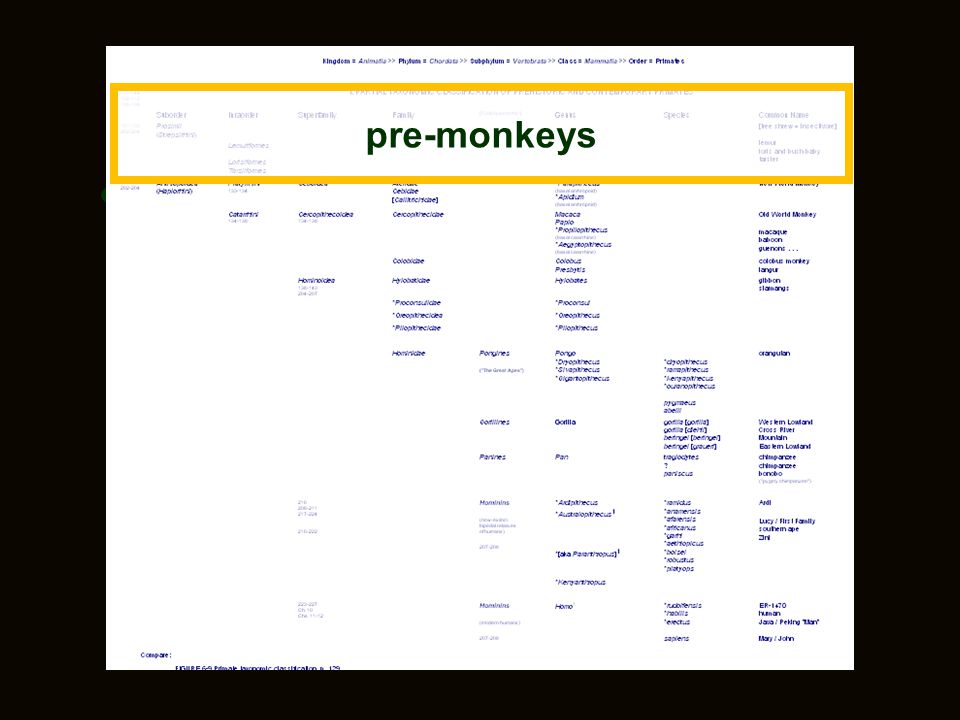Screen dimensions: 960x720
Task: Select the 'Cercopithecidae' family entry
Action: tap(418, 214)
